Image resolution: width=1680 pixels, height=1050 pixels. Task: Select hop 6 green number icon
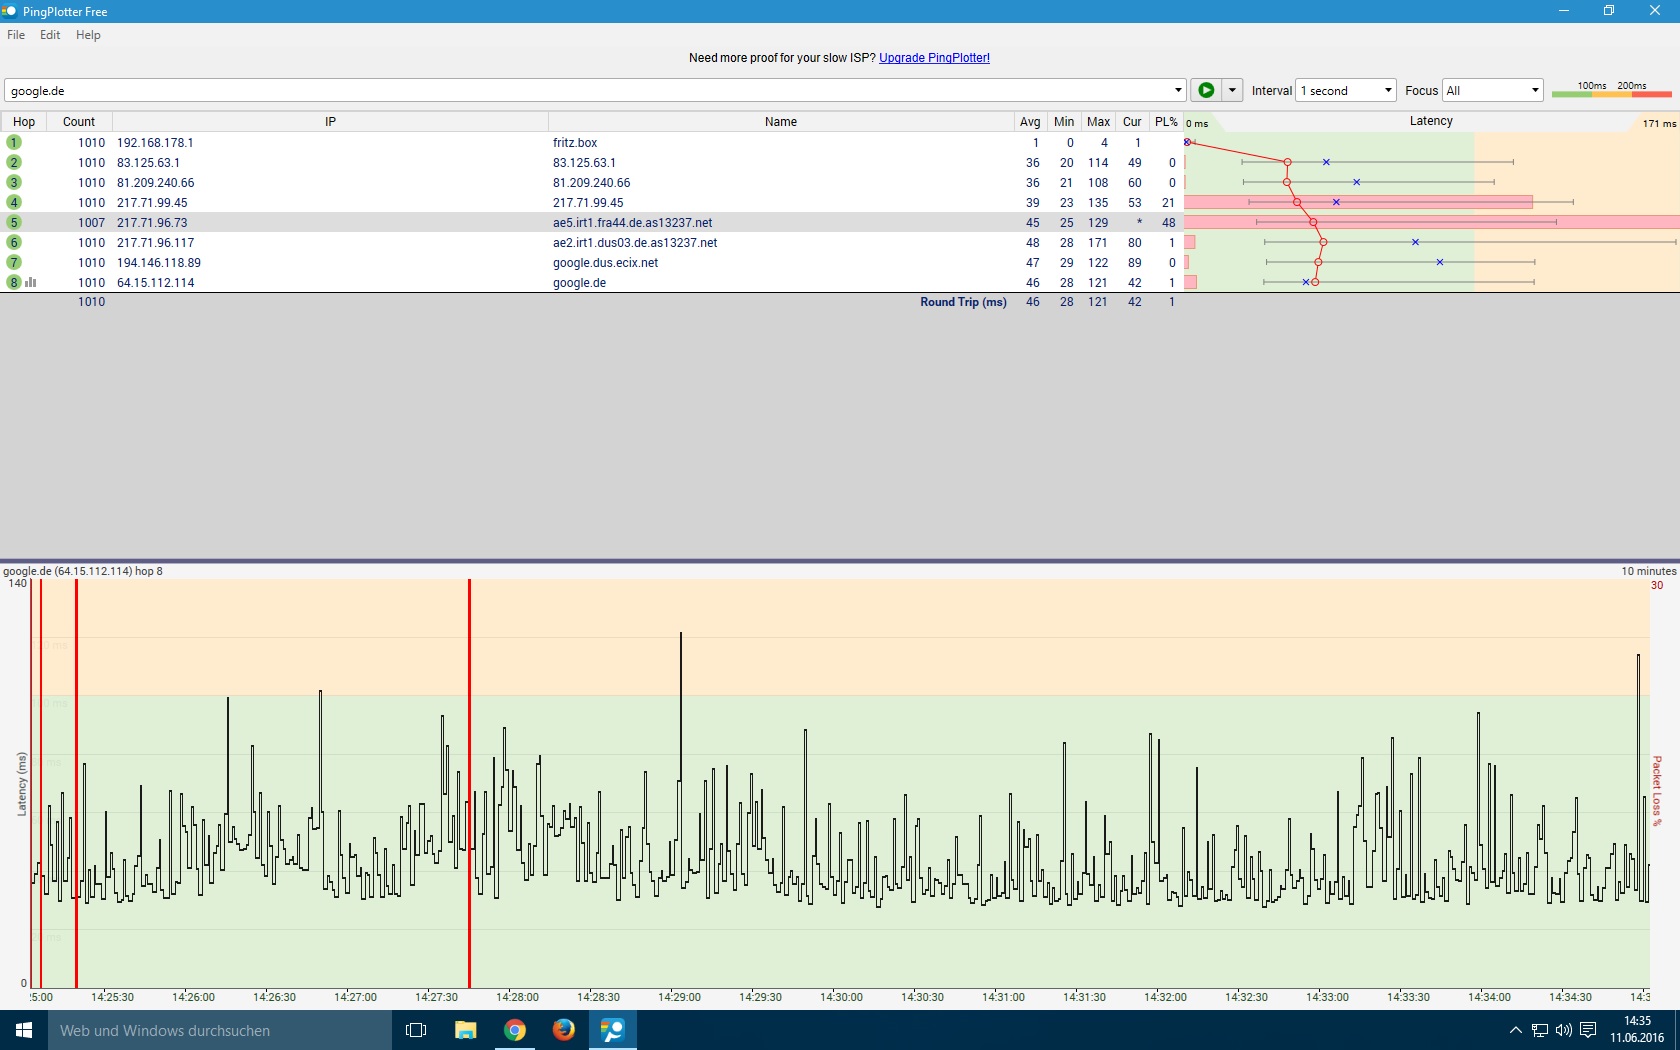click(x=14, y=242)
